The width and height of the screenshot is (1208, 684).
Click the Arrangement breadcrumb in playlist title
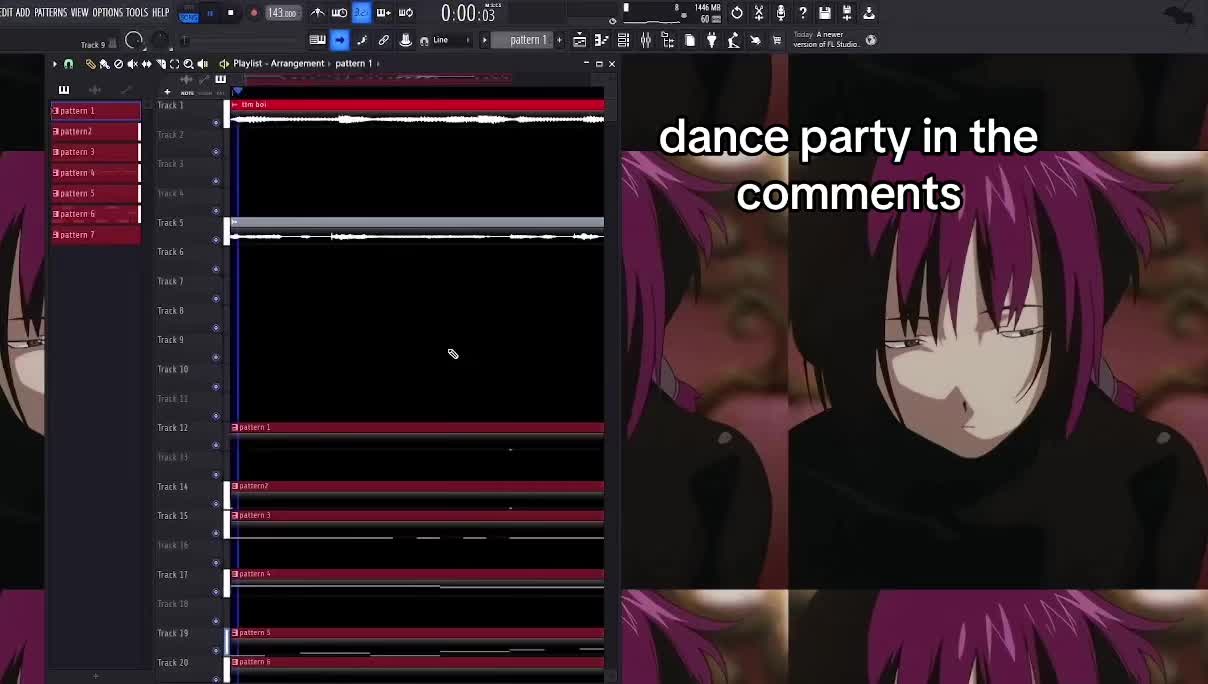[297, 64]
